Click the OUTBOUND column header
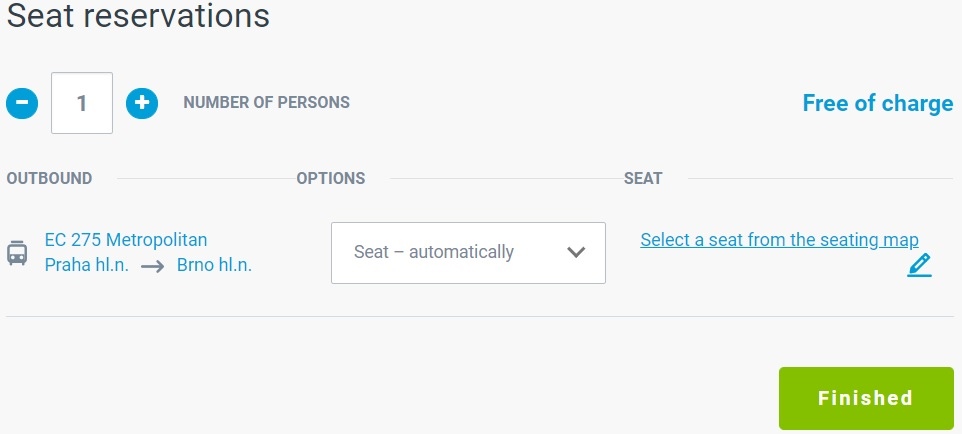Screen dimensions: 962x434 [x=49, y=179]
